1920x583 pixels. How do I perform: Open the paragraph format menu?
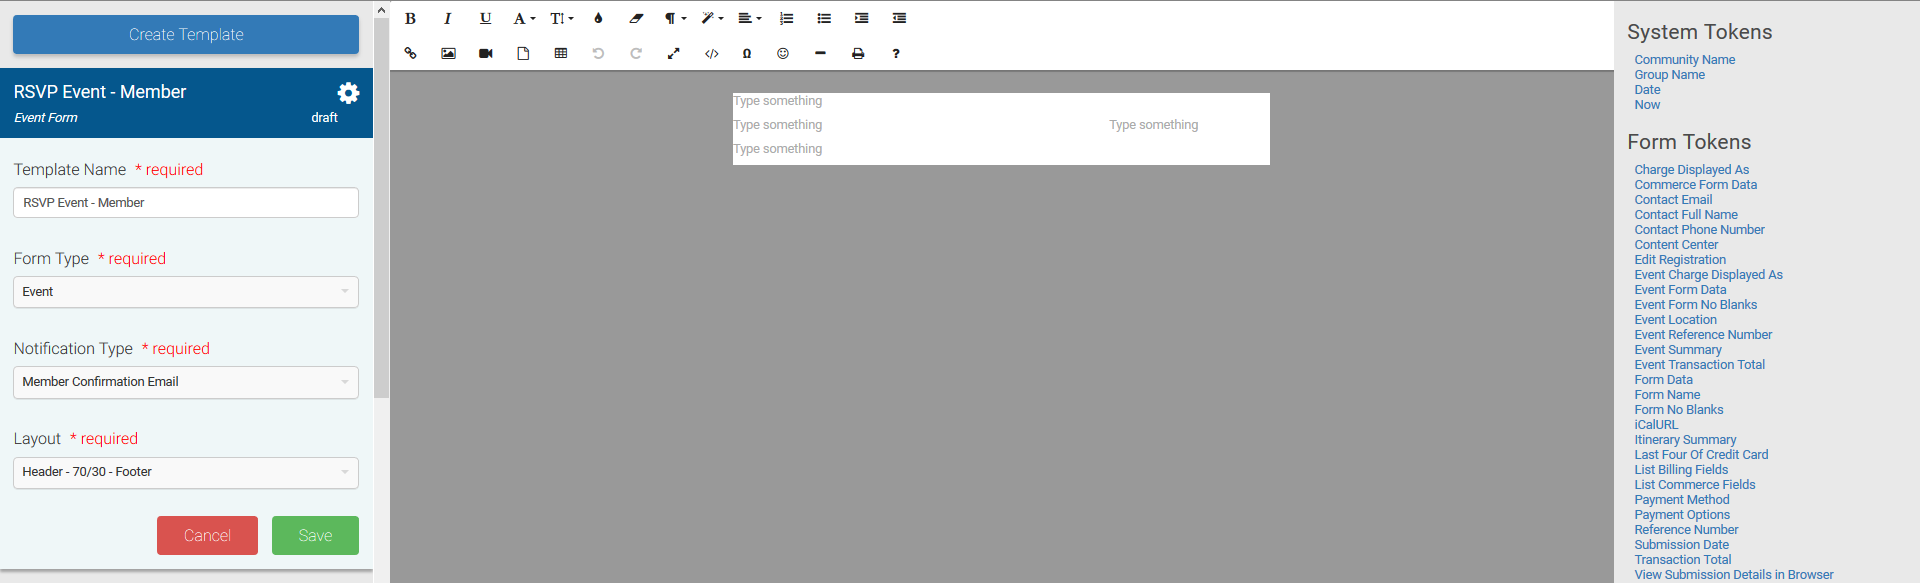point(675,19)
